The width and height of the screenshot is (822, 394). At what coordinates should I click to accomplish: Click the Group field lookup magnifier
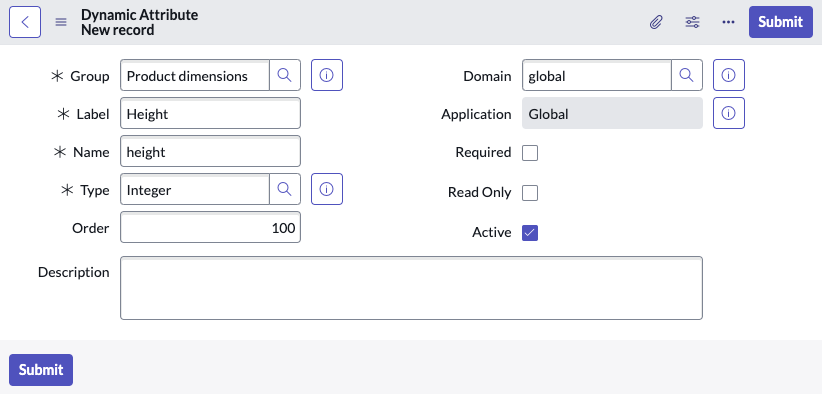click(285, 75)
